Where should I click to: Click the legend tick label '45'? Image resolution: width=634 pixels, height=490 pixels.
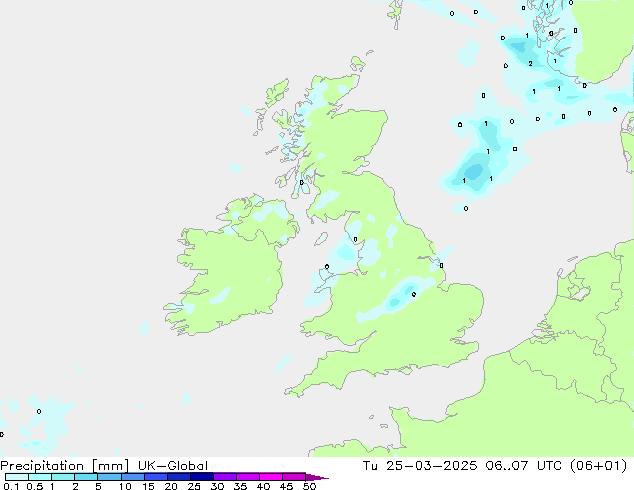[287, 486]
